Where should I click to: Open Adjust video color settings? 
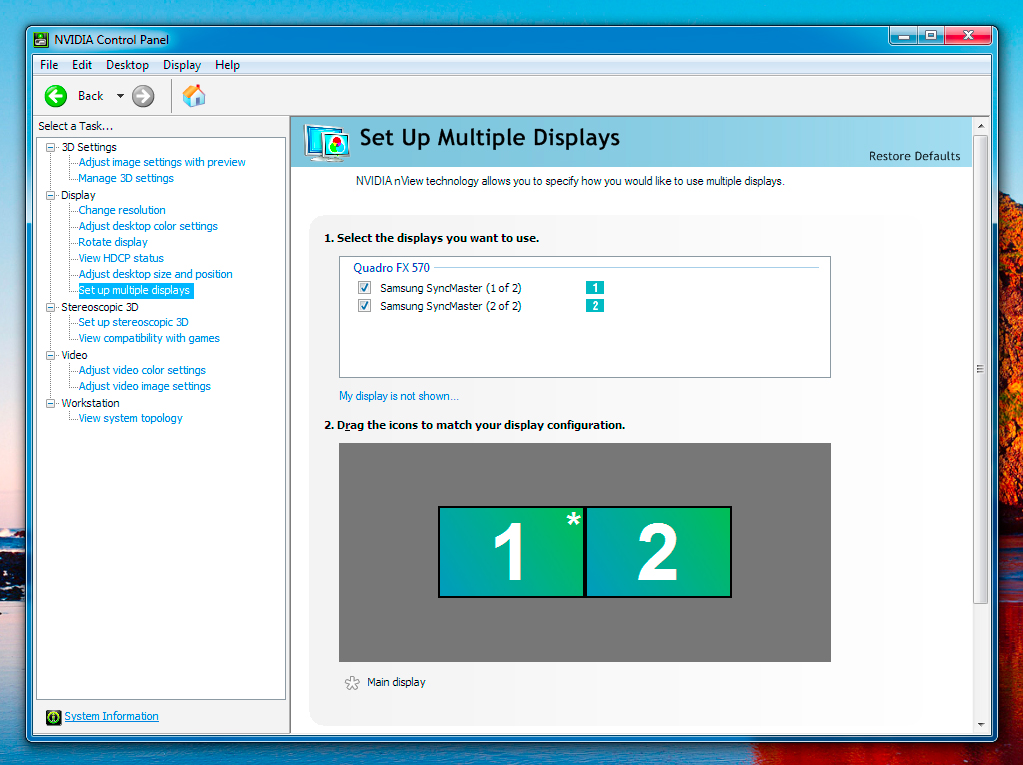coord(142,370)
